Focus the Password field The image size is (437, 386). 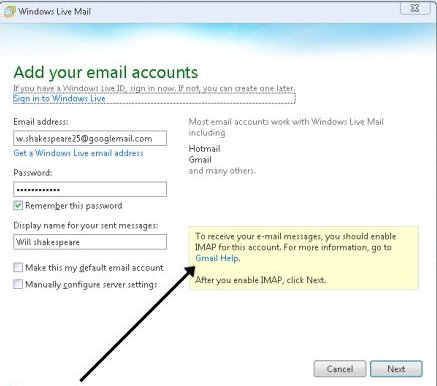(x=90, y=189)
